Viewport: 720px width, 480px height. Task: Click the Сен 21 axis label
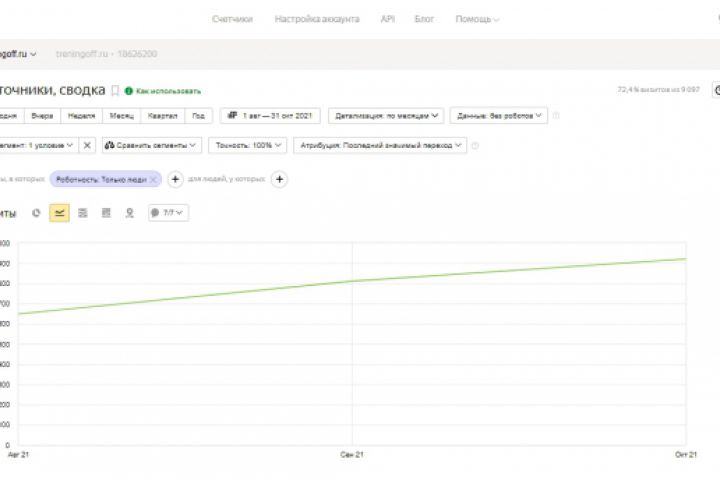352,454
